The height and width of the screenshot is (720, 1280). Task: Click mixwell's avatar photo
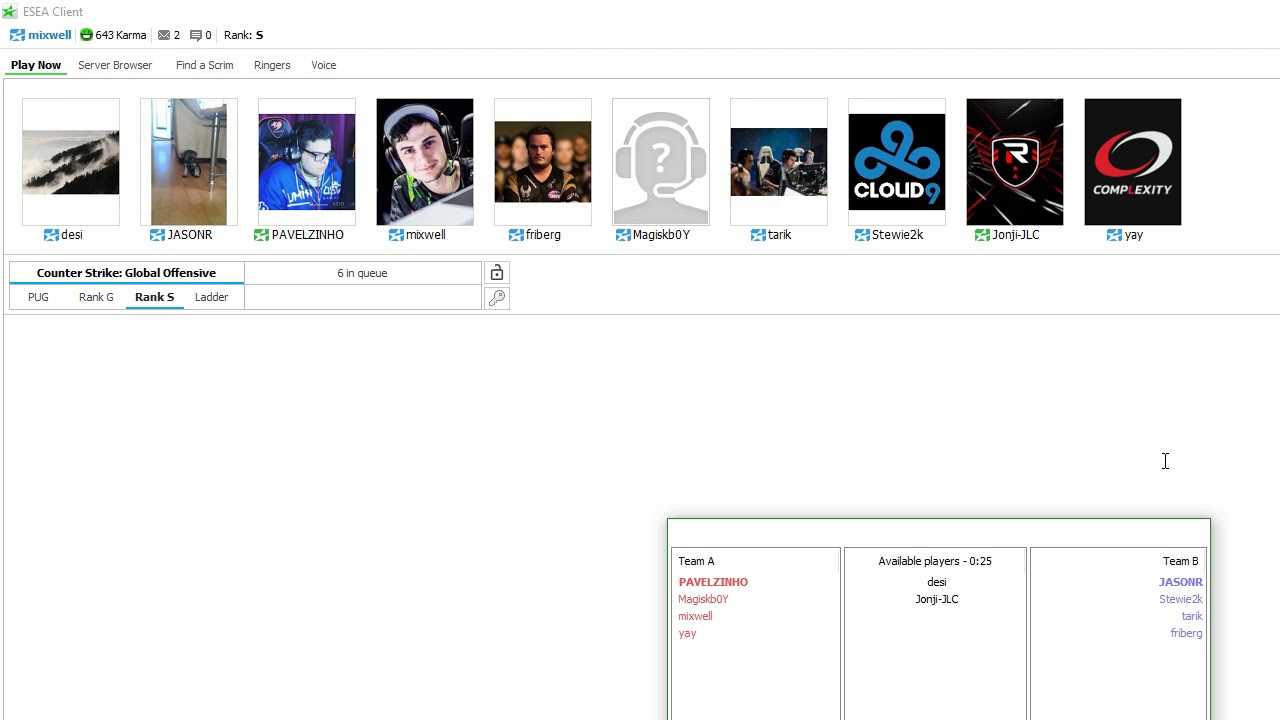(x=425, y=162)
